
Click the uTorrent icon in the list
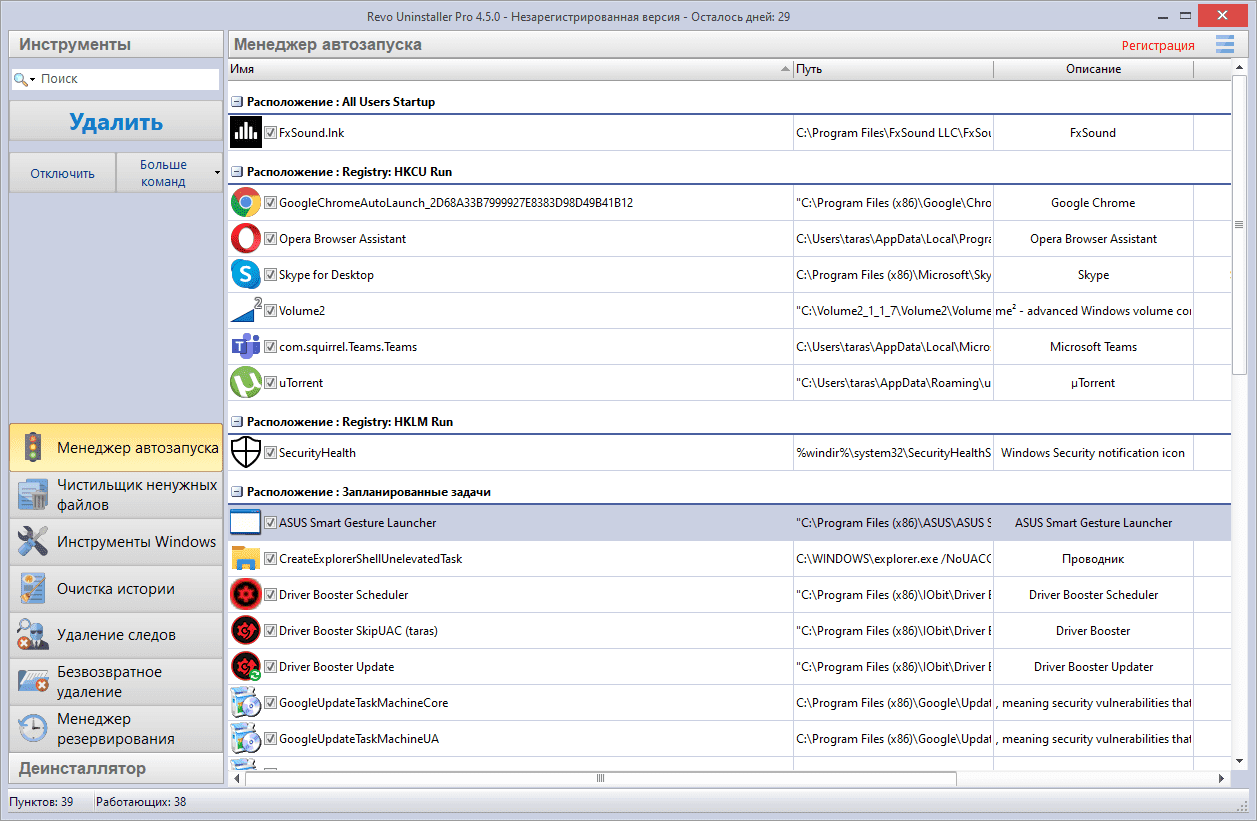tap(245, 383)
